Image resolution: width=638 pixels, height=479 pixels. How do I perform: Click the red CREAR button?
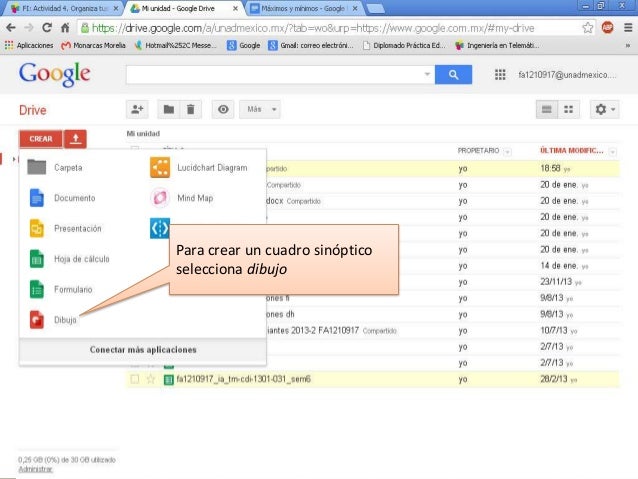[41, 139]
